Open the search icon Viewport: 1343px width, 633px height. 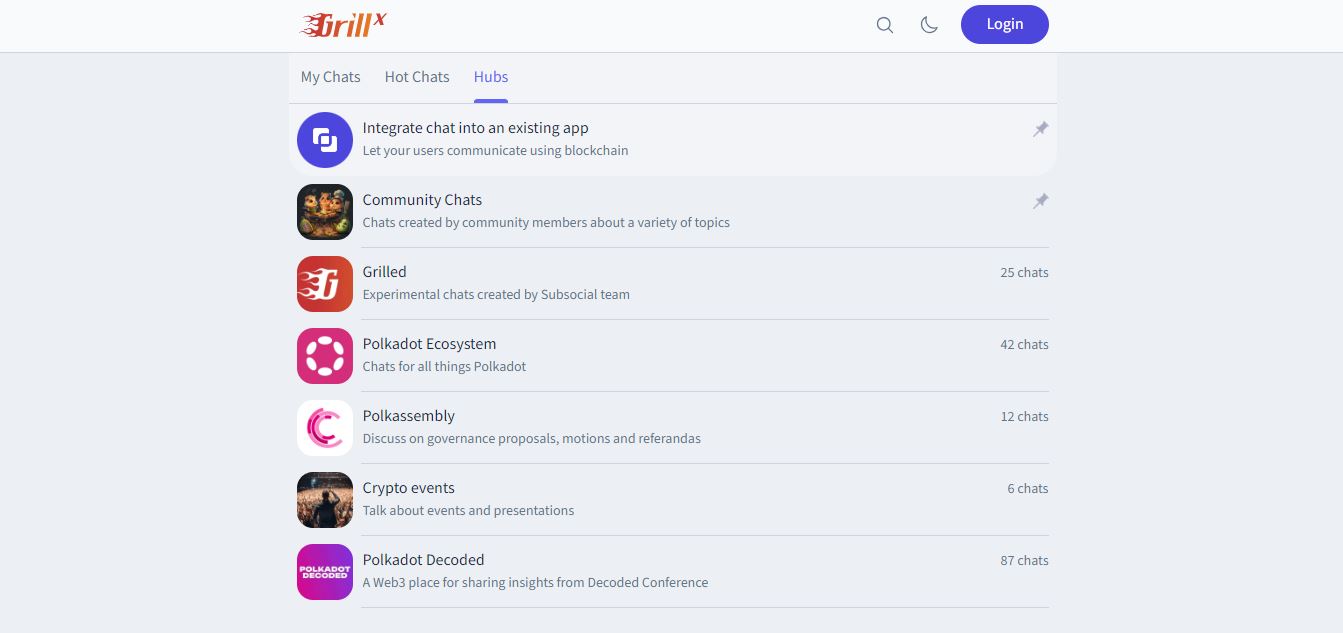[884, 25]
